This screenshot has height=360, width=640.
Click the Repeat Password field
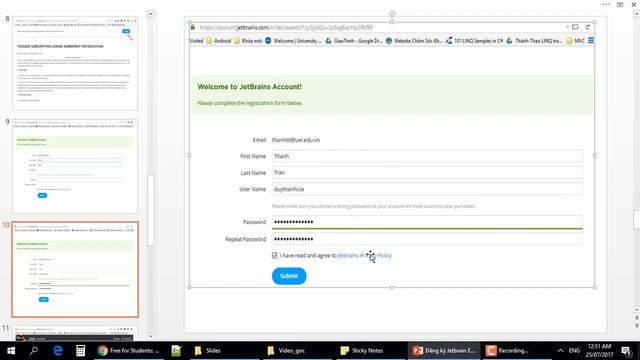[x=427, y=239]
